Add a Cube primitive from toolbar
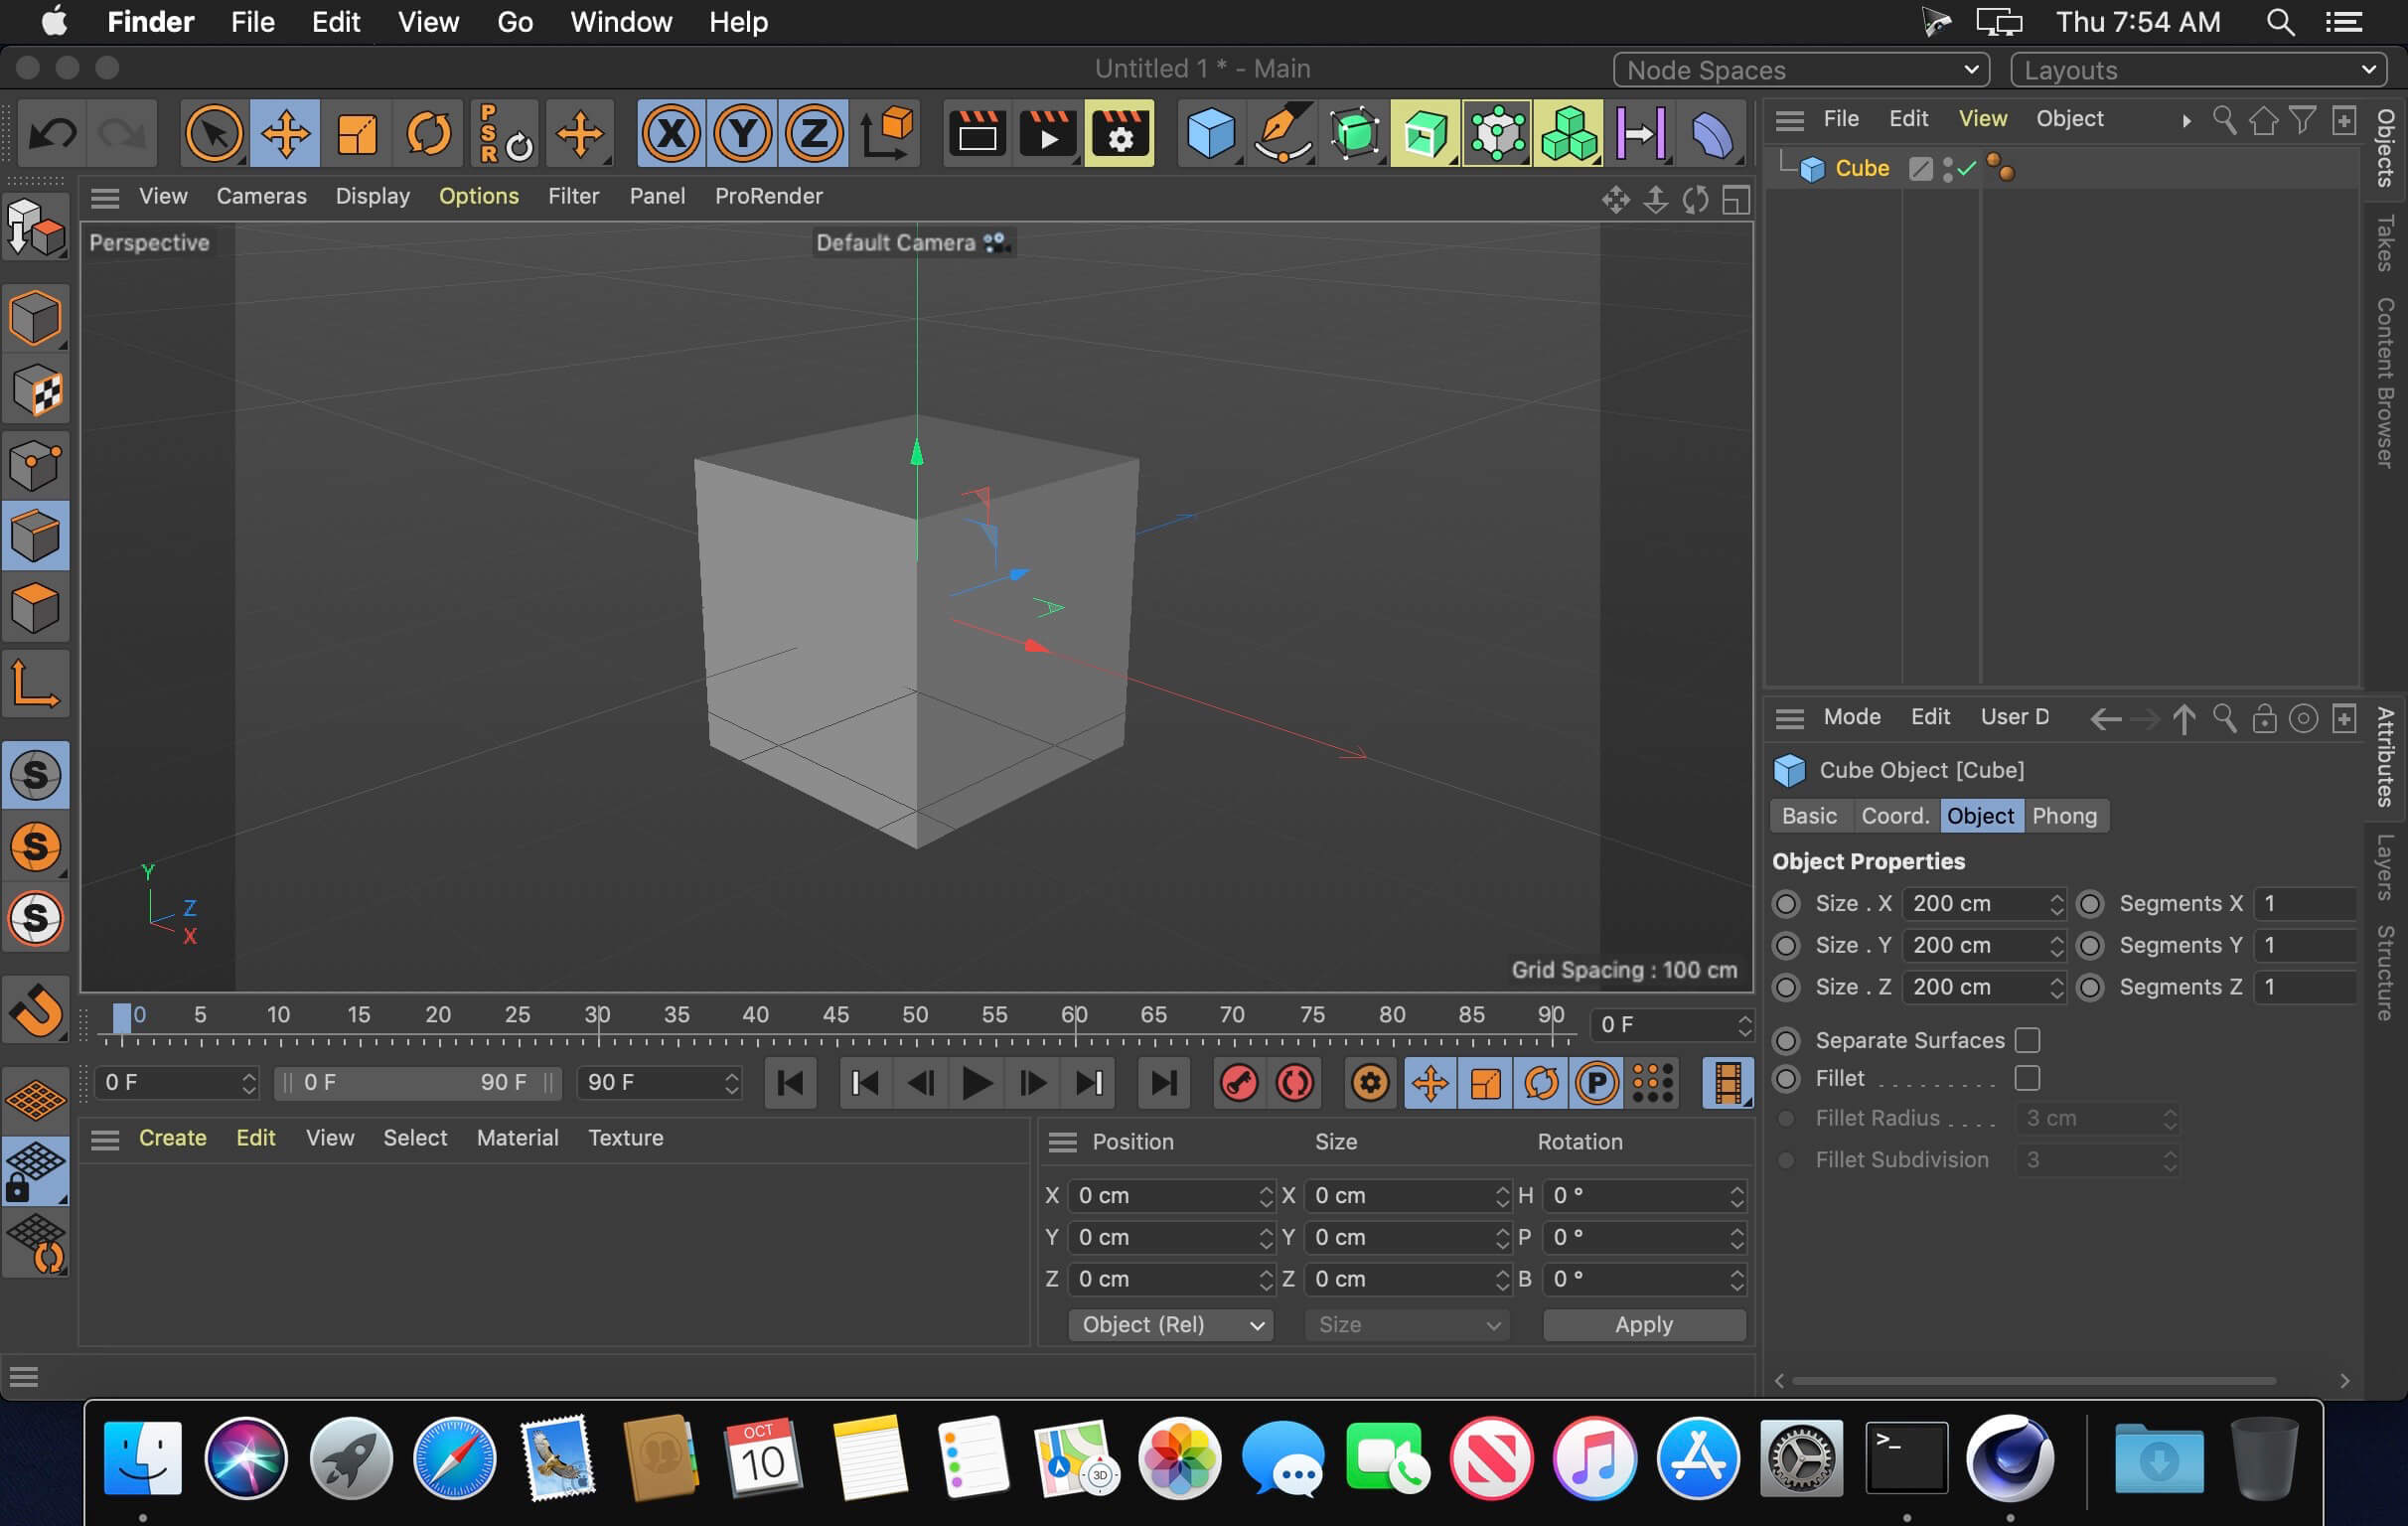Viewport: 2408px width, 1526px height. point(1210,133)
